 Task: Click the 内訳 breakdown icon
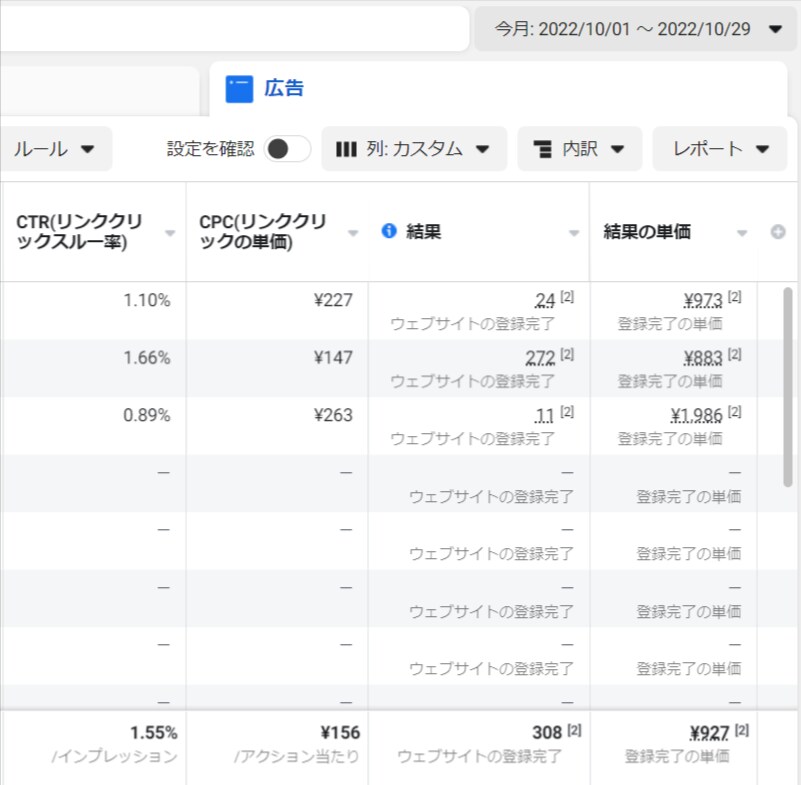point(543,149)
